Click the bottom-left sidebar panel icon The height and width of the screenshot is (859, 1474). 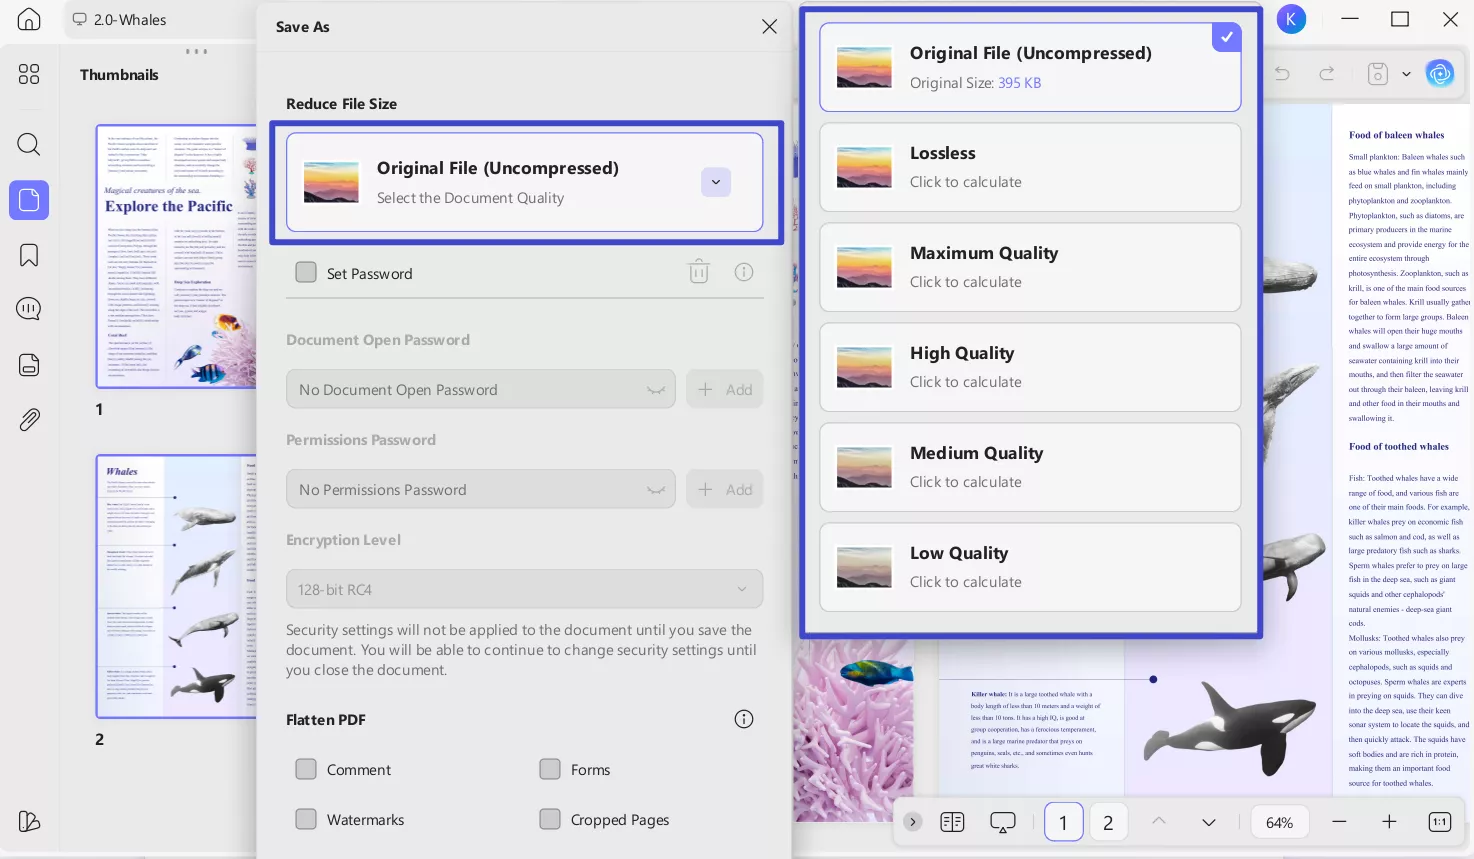(29, 821)
